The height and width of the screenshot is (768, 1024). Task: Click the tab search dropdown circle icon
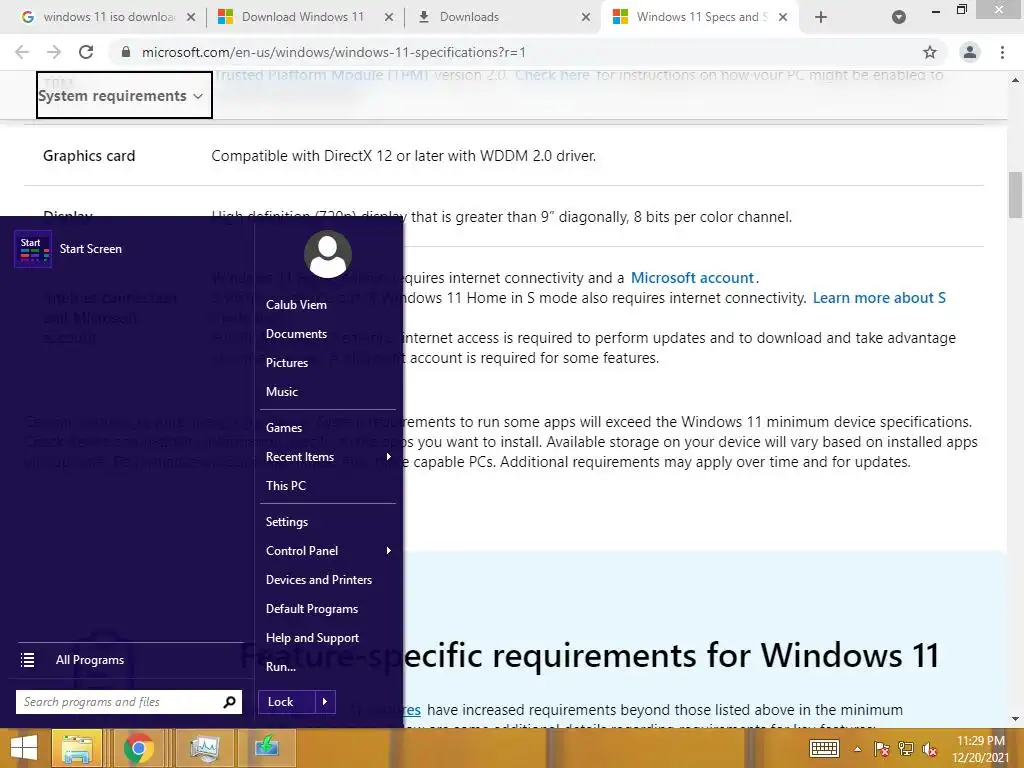899,17
